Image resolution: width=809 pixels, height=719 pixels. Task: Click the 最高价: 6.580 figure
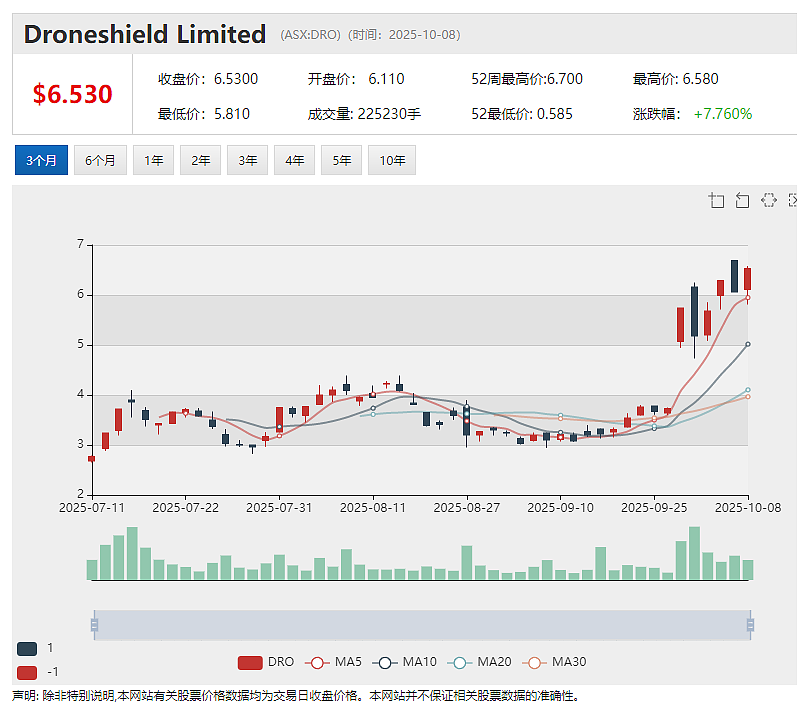coord(675,79)
